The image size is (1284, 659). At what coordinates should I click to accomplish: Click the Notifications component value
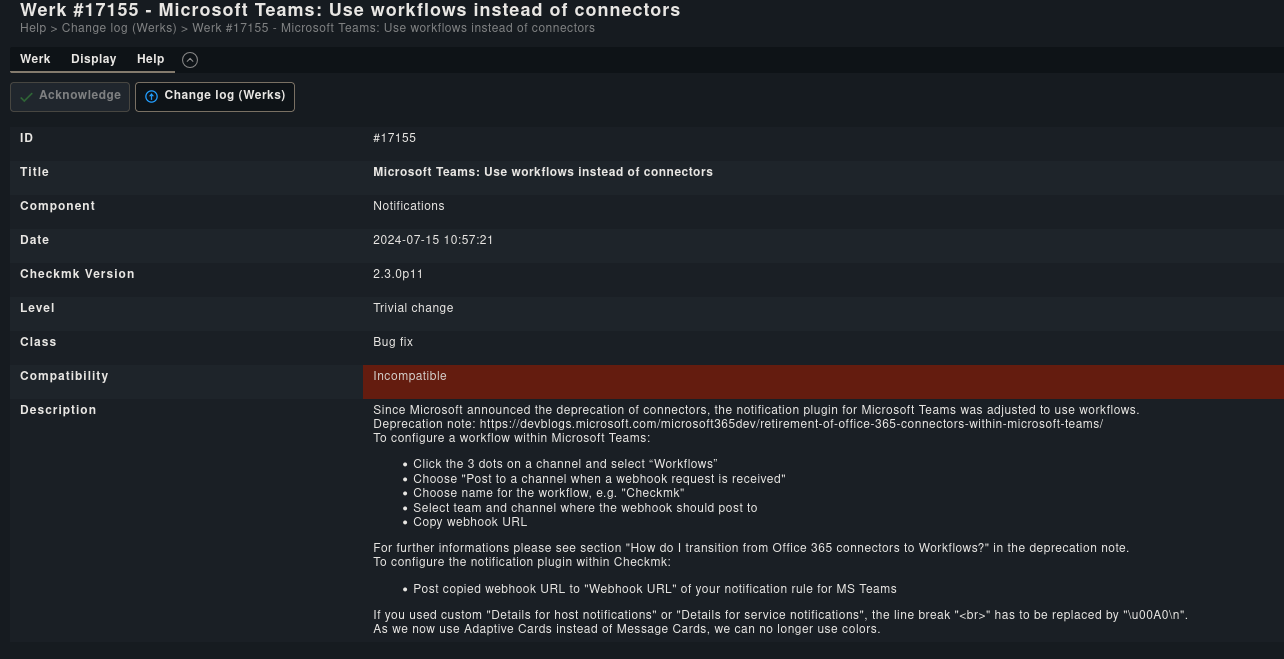[408, 206]
